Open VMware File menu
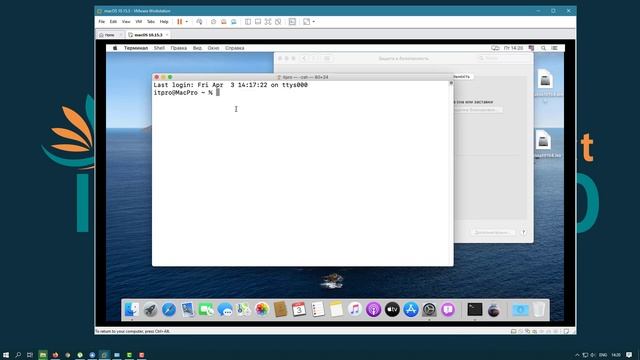 pos(102,22)
